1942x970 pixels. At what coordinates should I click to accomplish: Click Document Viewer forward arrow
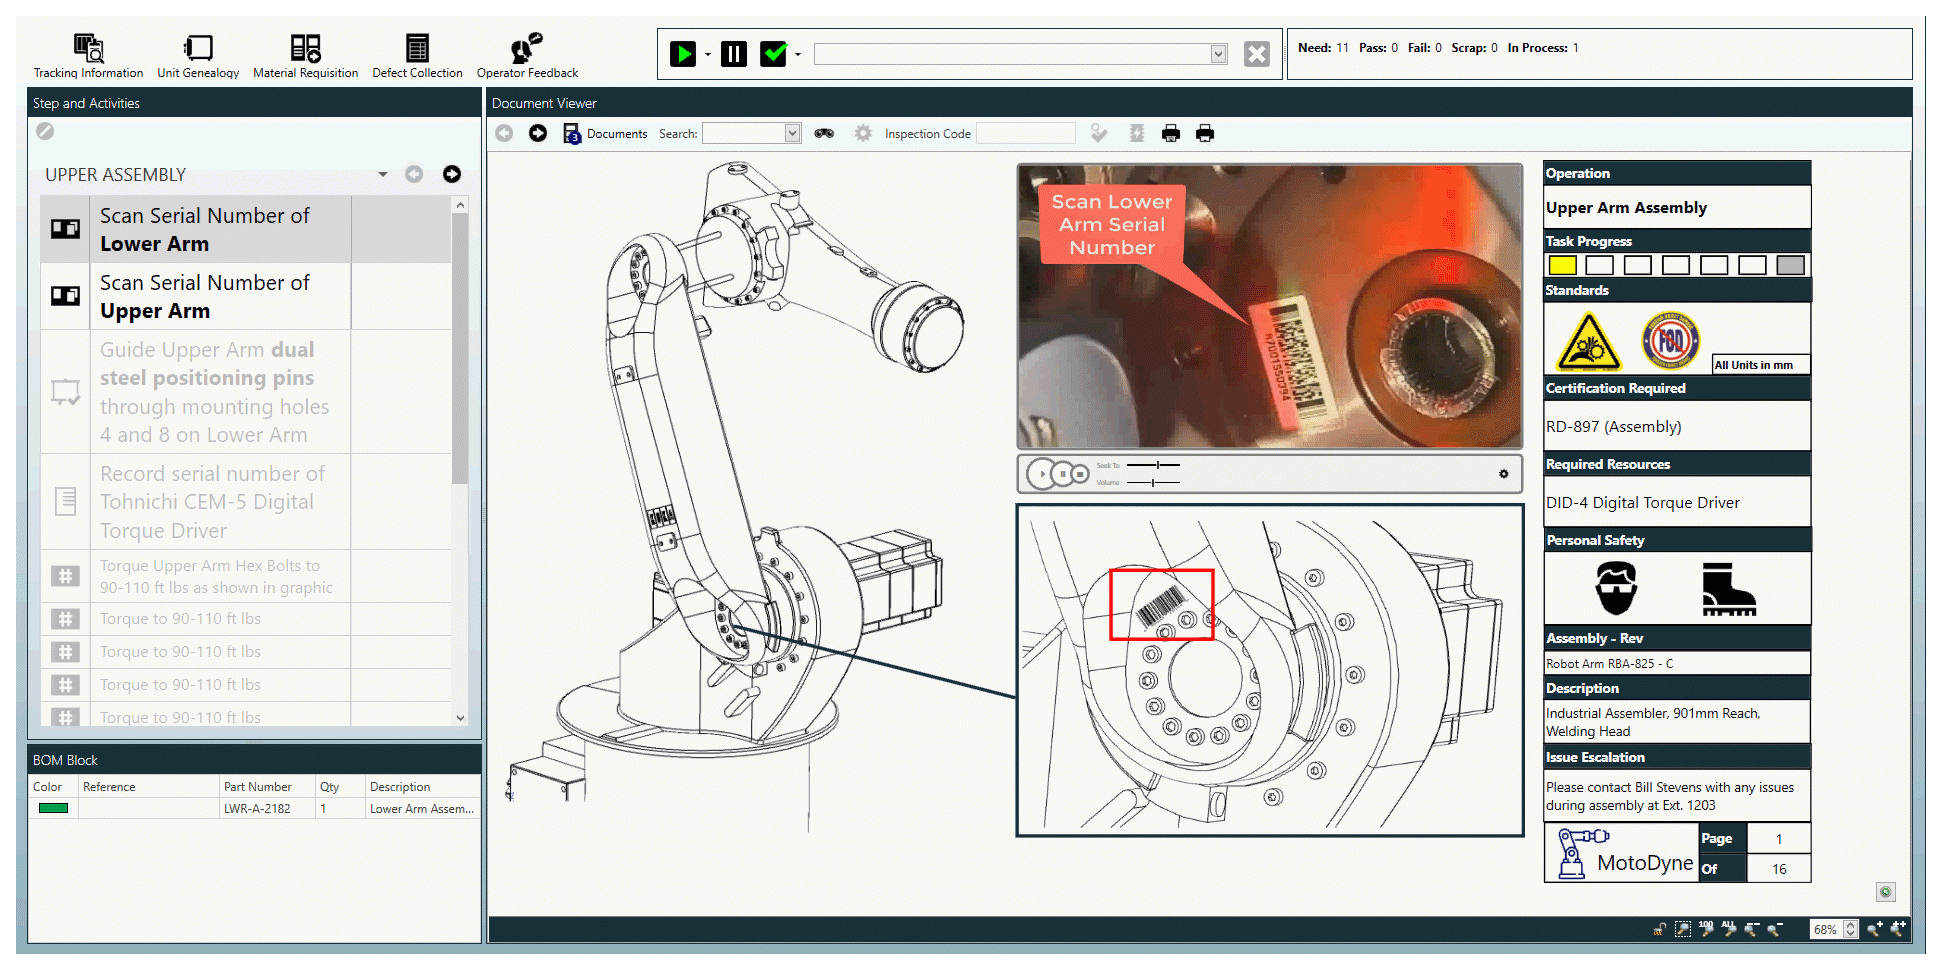click(x=538, y=133)
